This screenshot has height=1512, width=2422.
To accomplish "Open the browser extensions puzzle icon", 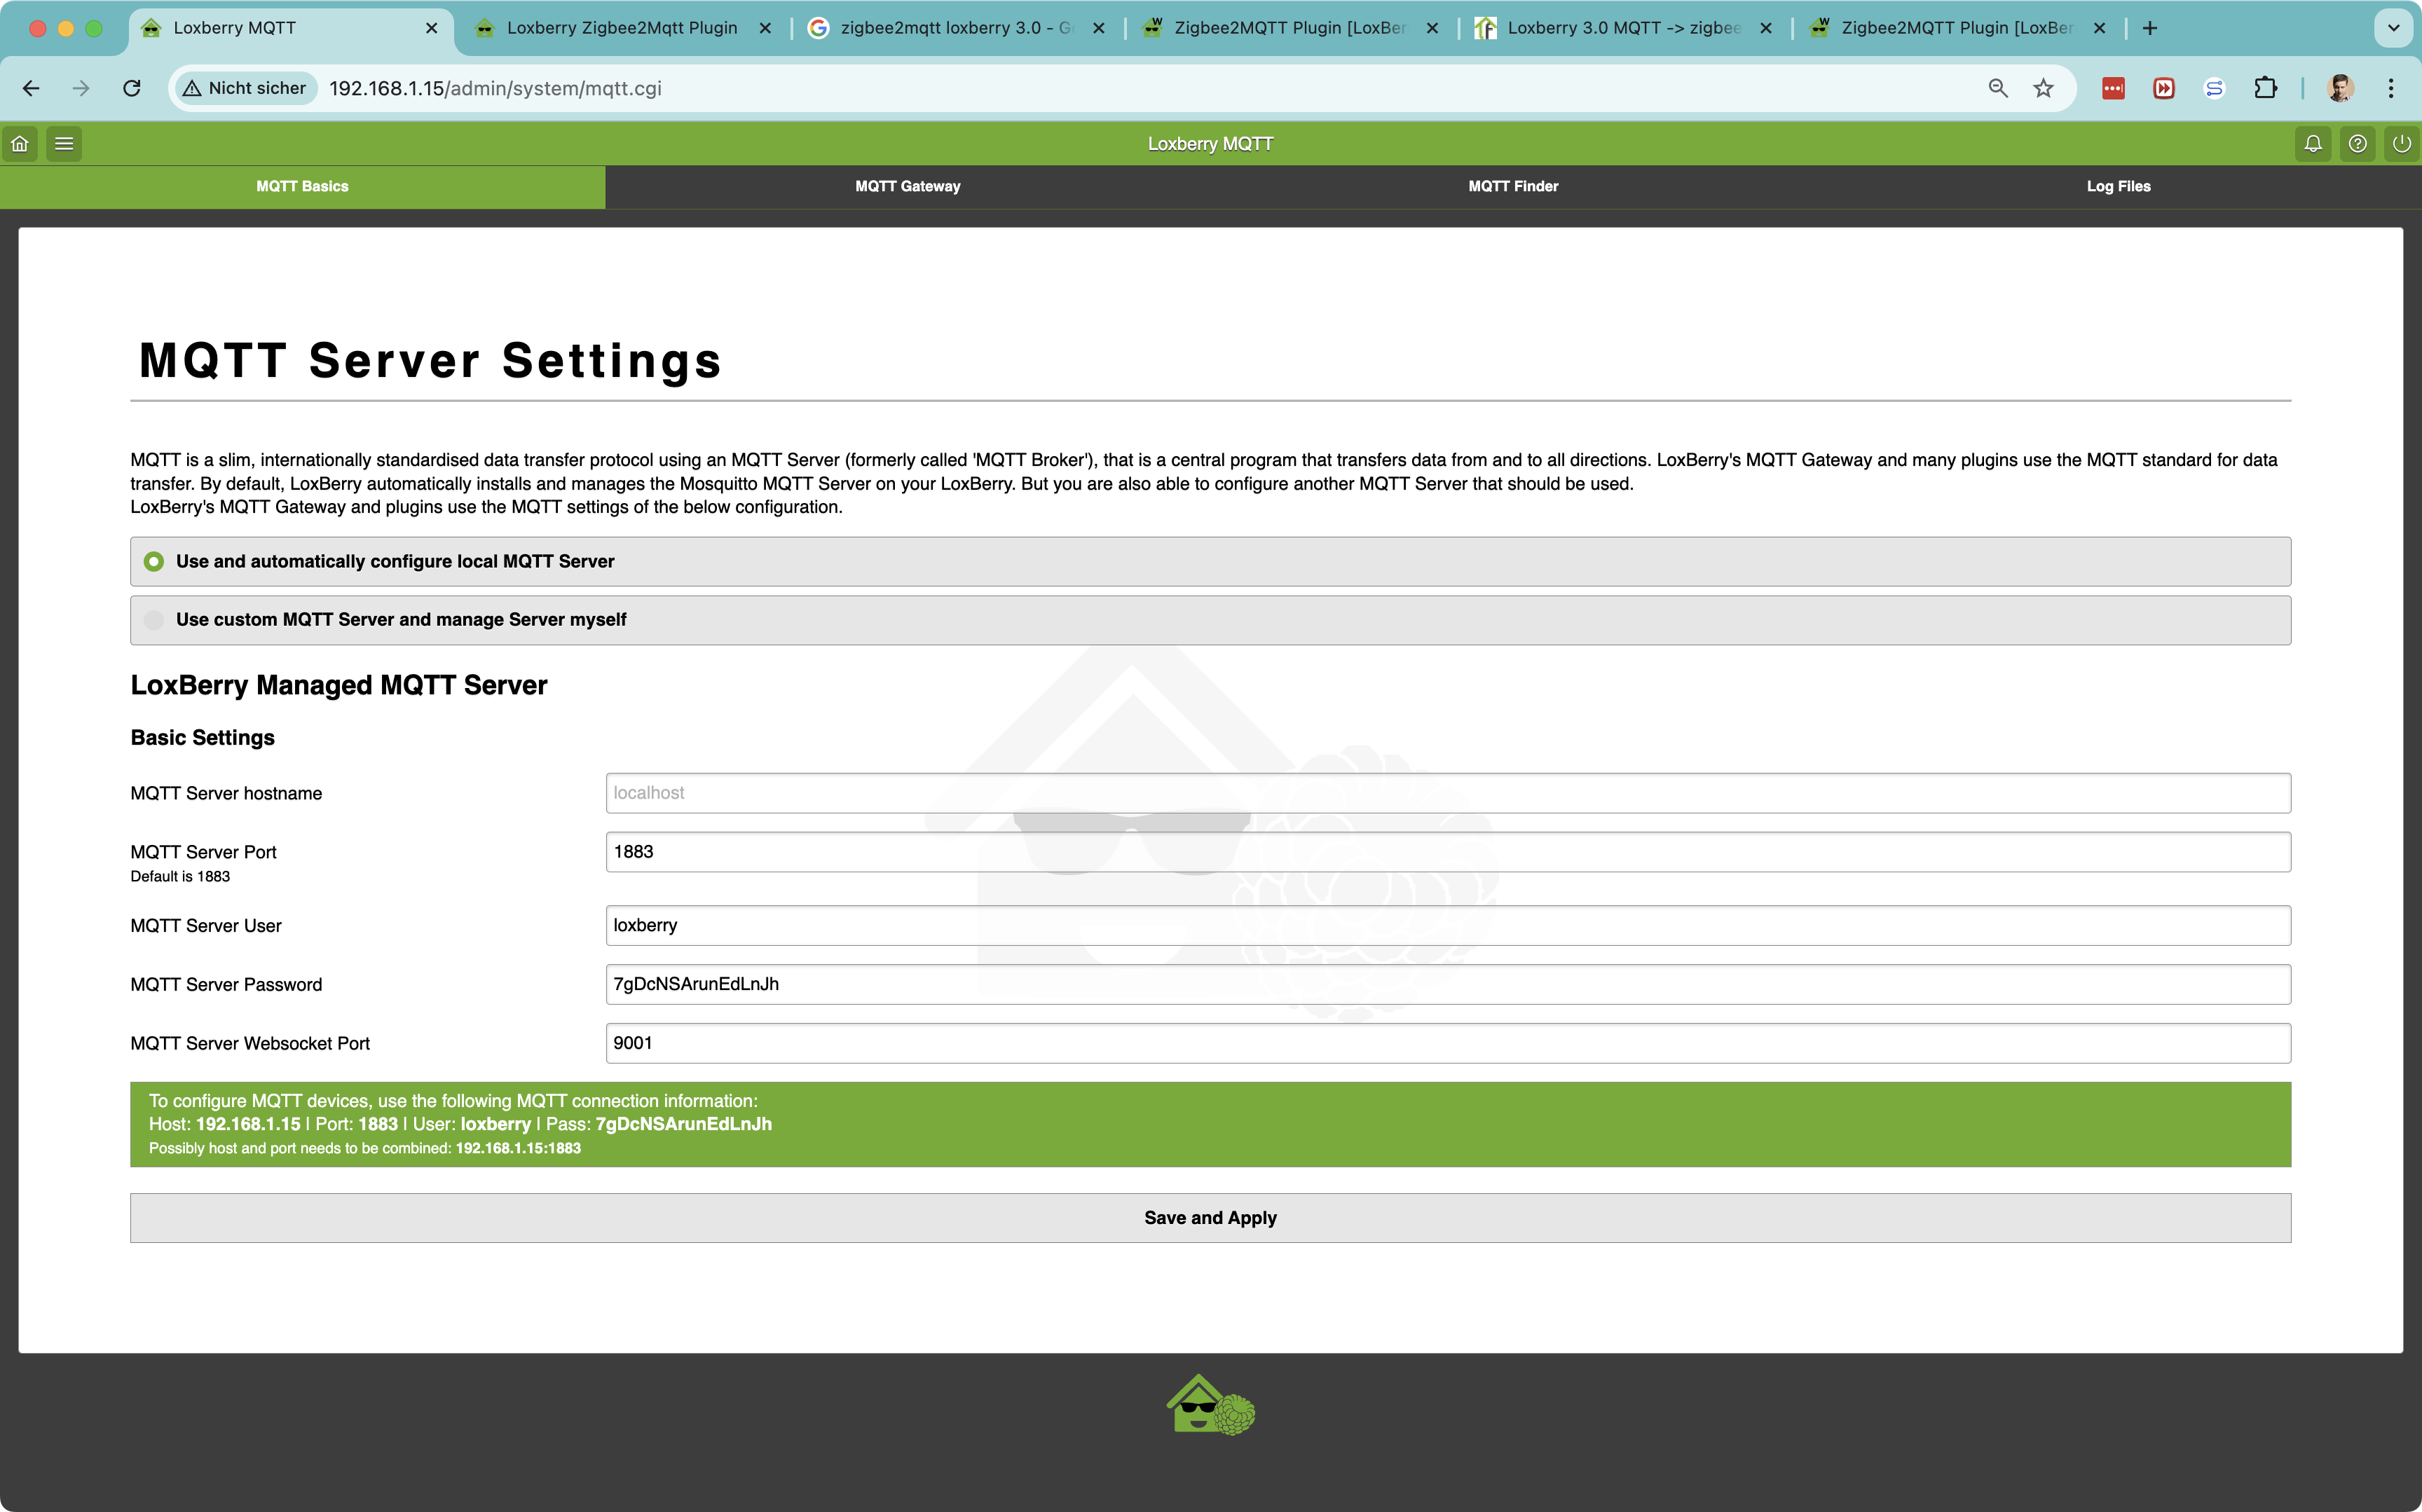I will 2265,88.
